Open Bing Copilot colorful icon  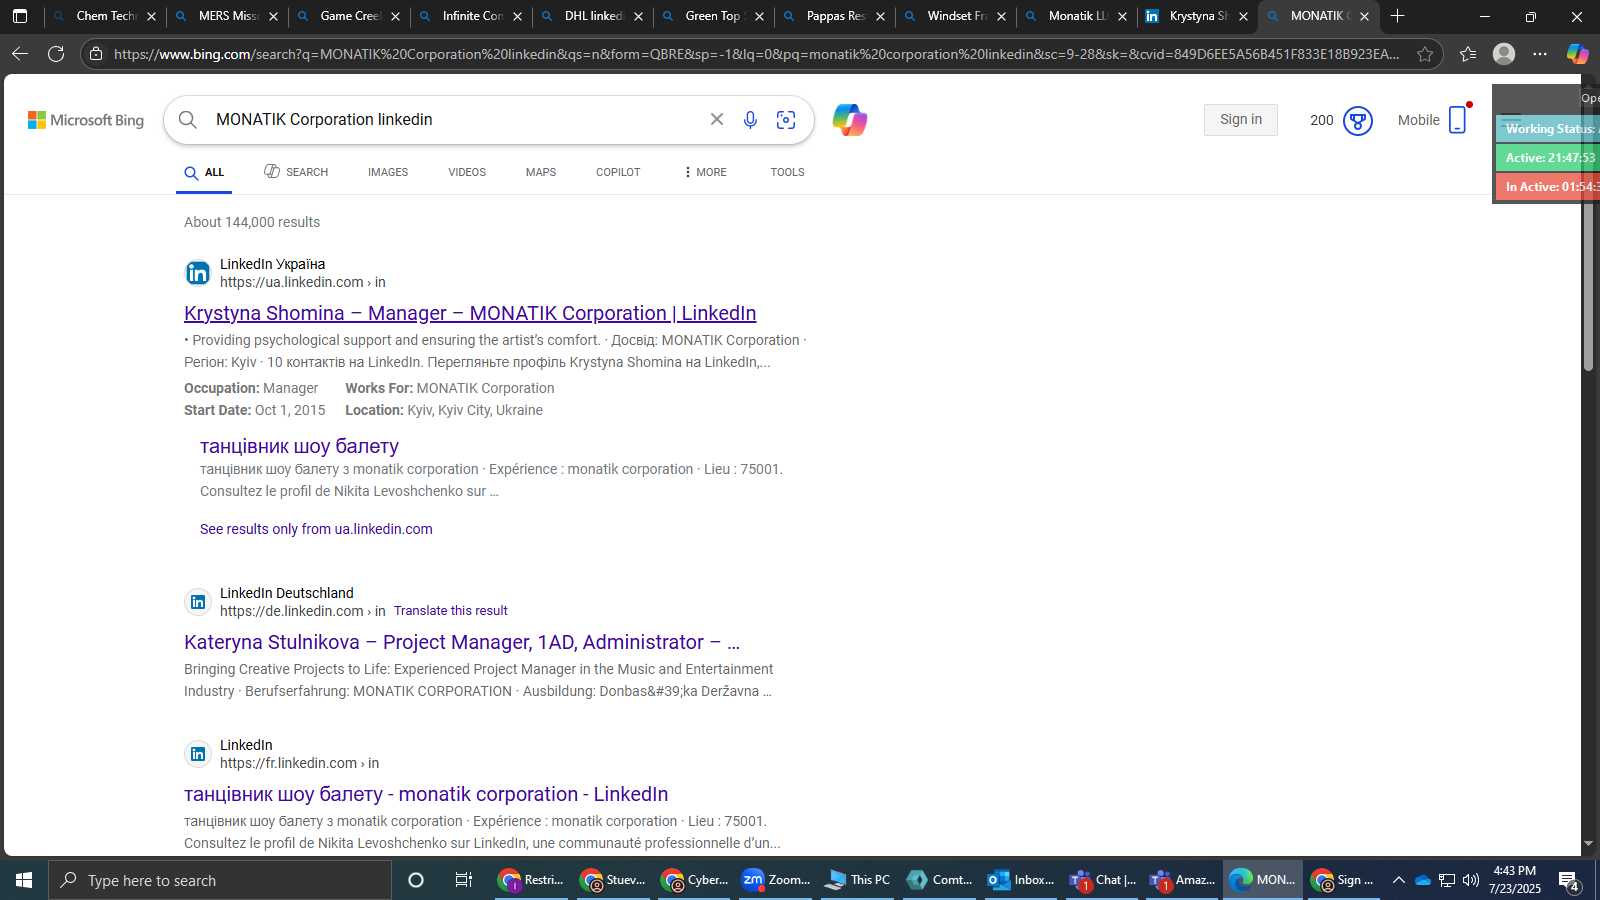click(x=850, y=120)
